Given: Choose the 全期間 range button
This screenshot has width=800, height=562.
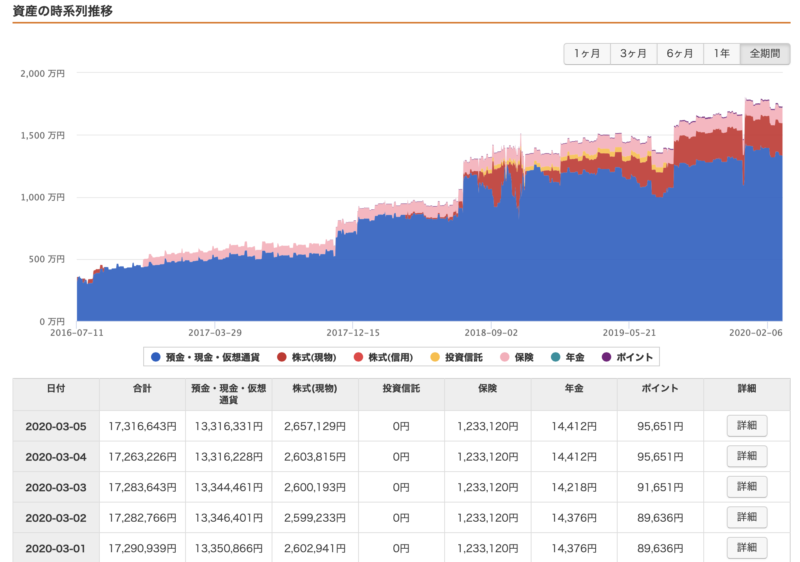Looking at the screenshot, I should coord(765,54).
